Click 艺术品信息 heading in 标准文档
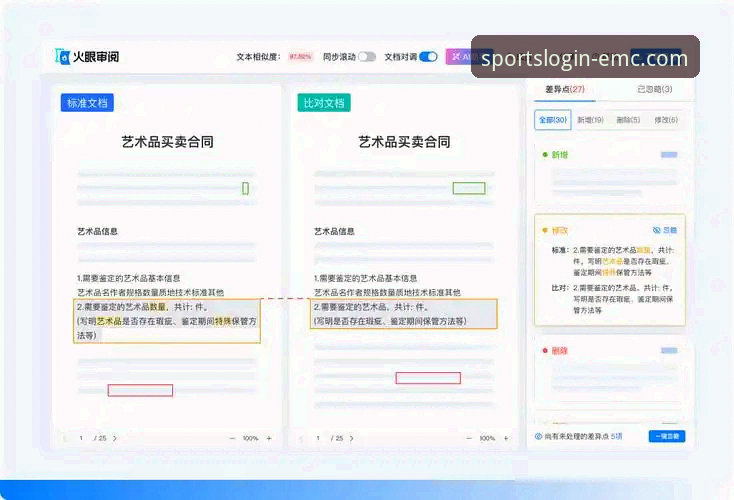The image size is (734, 500). click(97, 231)
